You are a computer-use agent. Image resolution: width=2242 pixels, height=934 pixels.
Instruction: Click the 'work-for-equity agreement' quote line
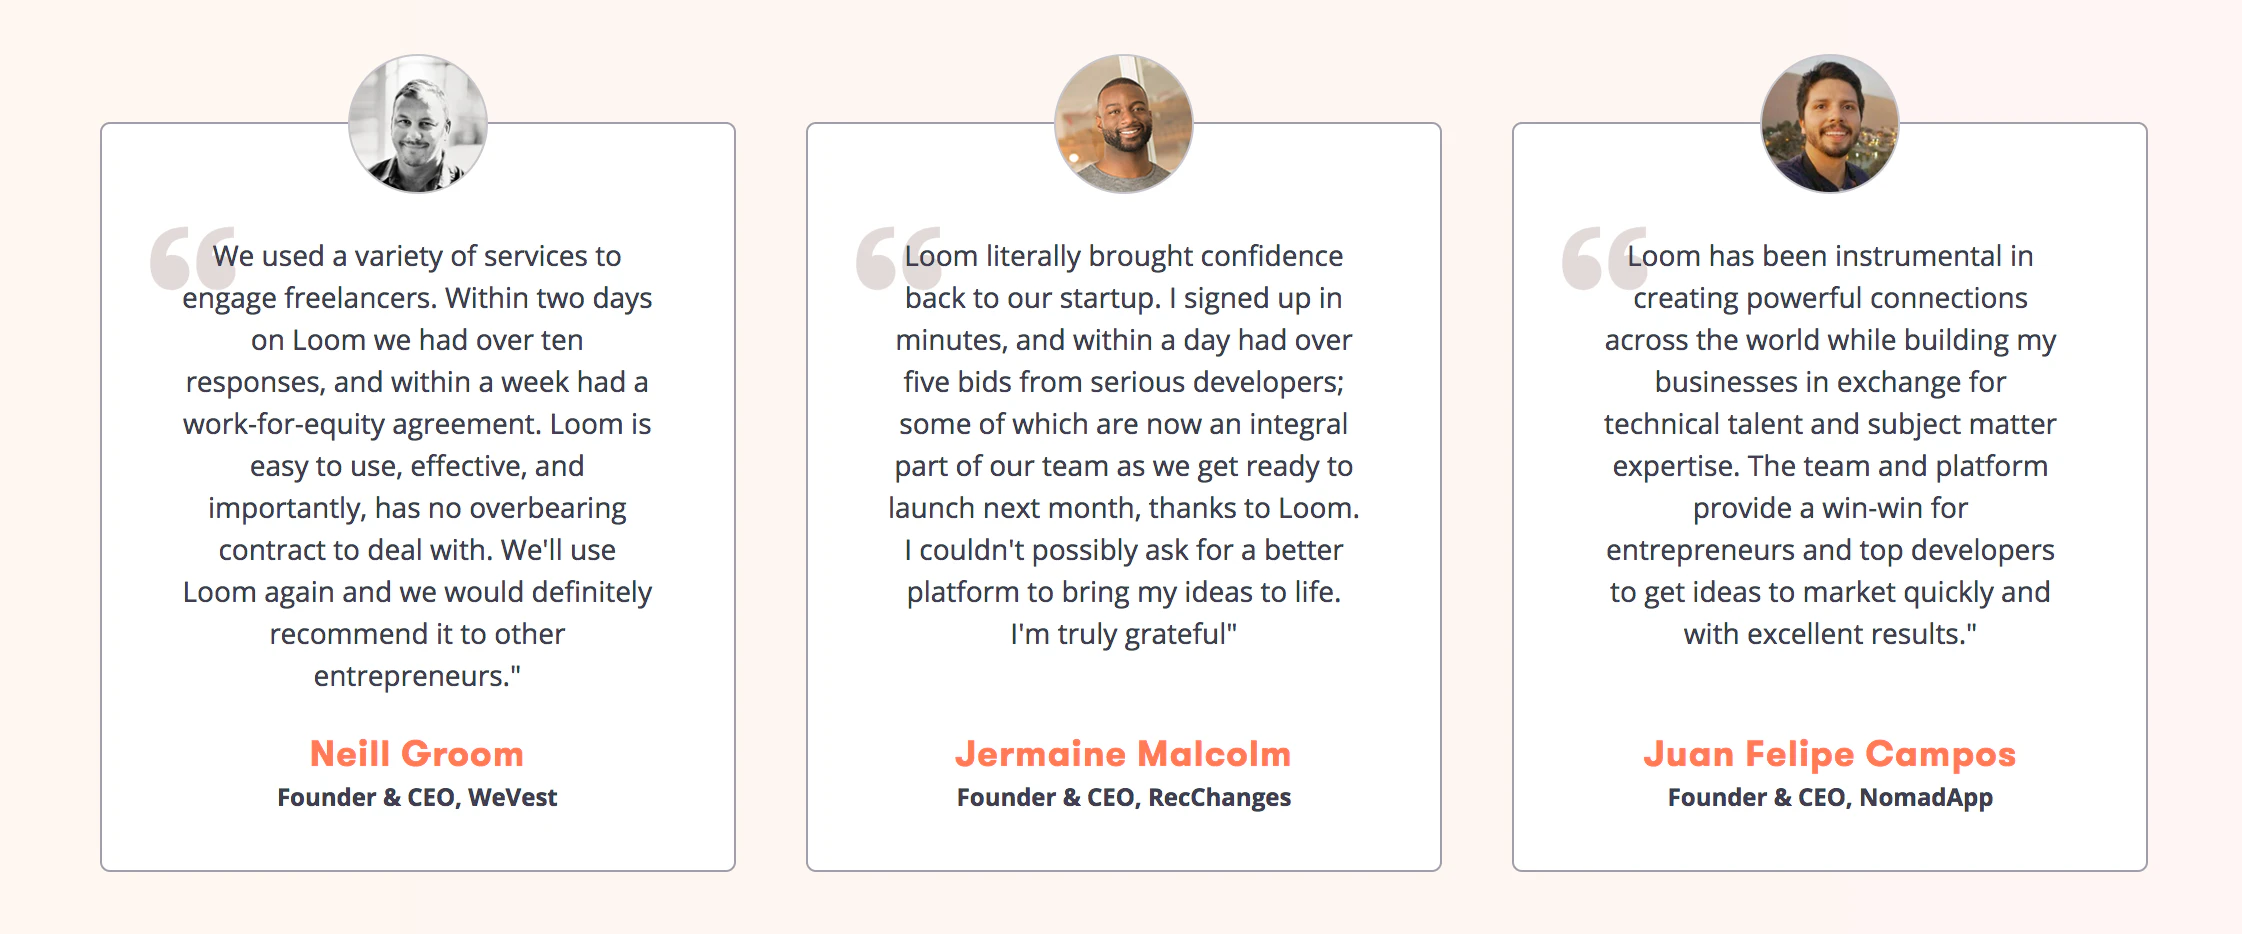pyautogui.click(x=417, y=424)
